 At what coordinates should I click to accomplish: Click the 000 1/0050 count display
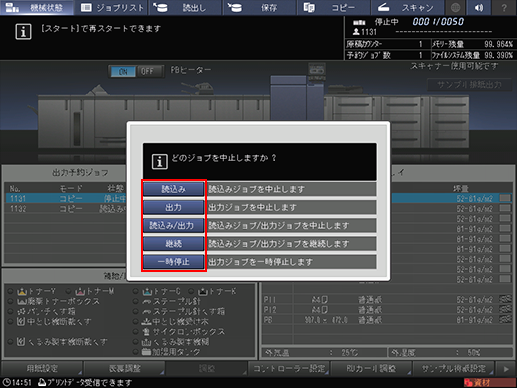(438, 22)
